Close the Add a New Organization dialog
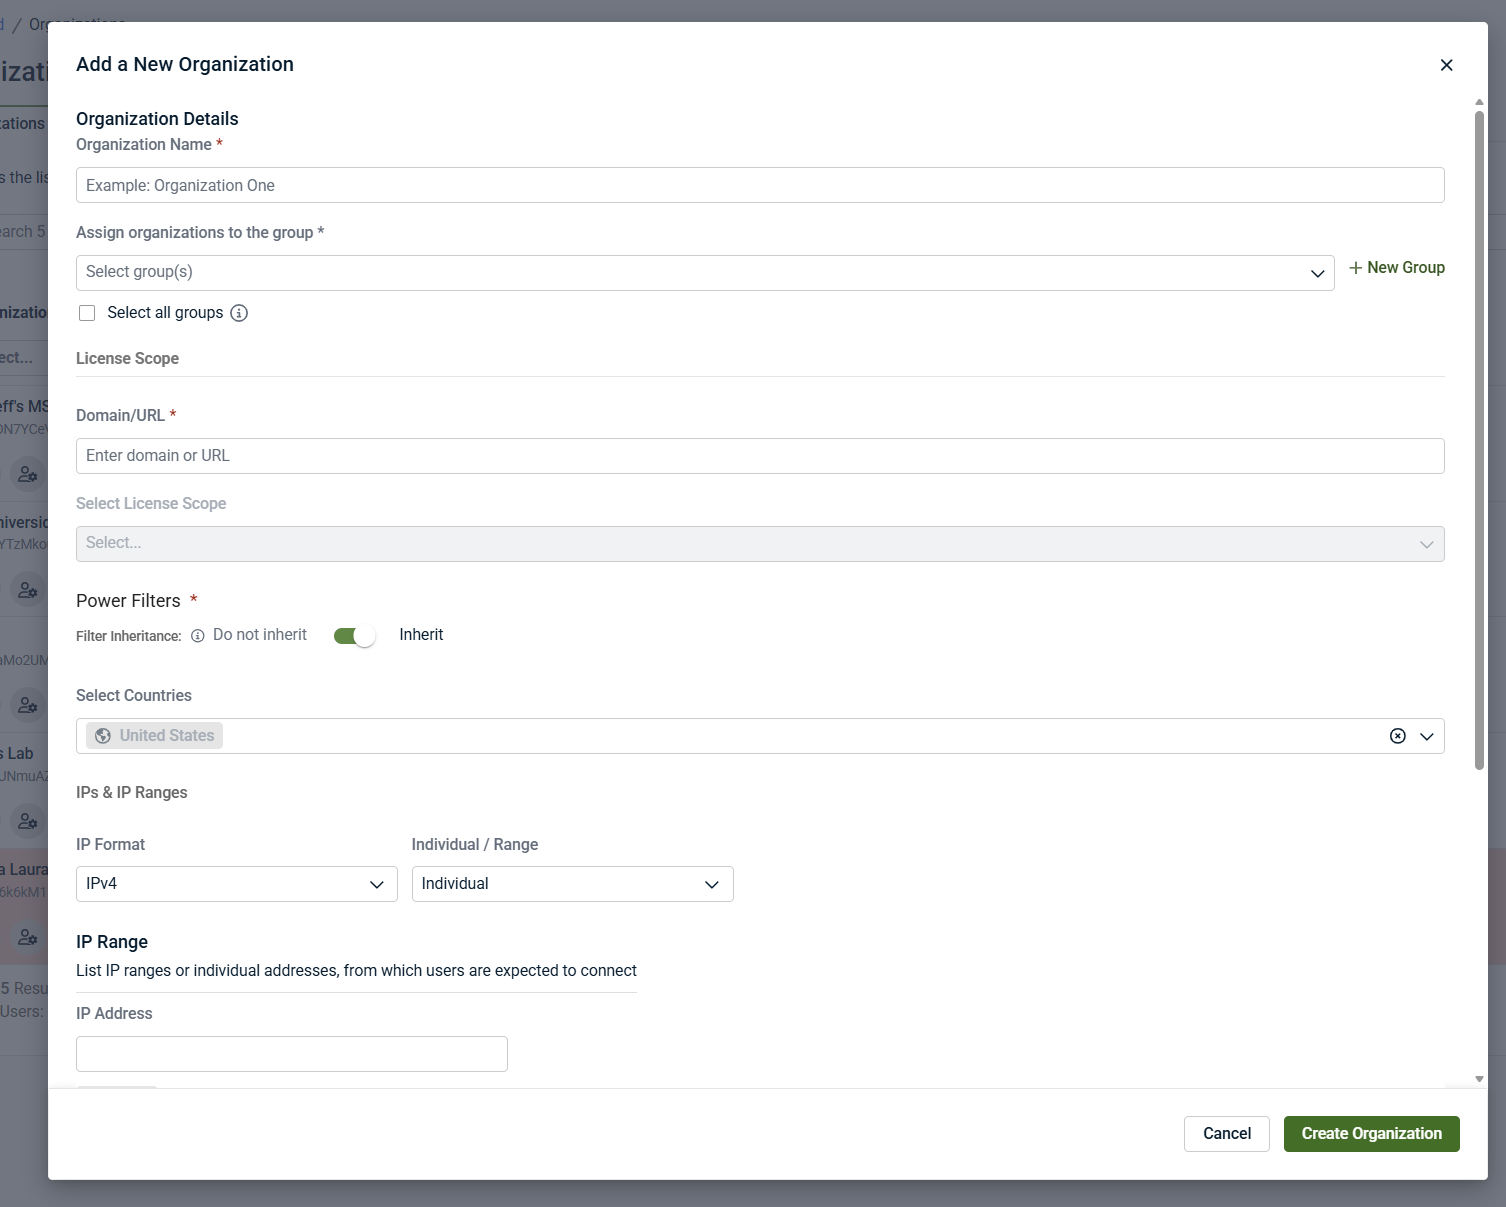Image resolution: width=1506 pixels, height=1207 pixels. click(x=1446, y=65)
